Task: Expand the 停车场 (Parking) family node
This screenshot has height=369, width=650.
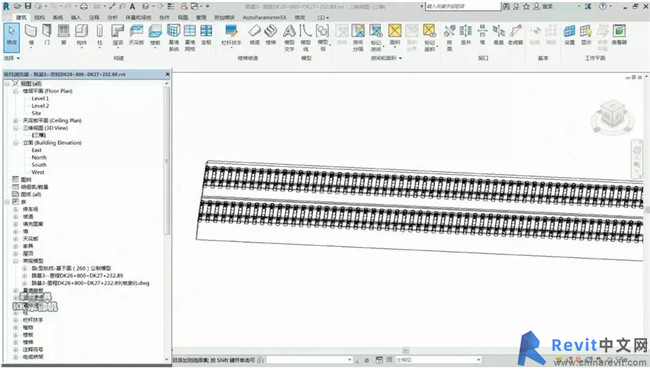Action: 15,209
